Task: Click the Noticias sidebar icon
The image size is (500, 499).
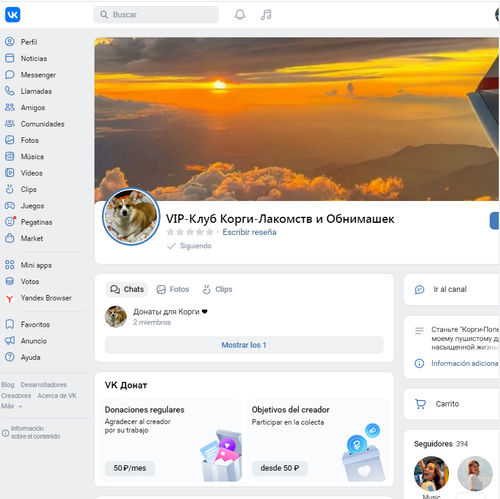Action: tap(10, 58)
